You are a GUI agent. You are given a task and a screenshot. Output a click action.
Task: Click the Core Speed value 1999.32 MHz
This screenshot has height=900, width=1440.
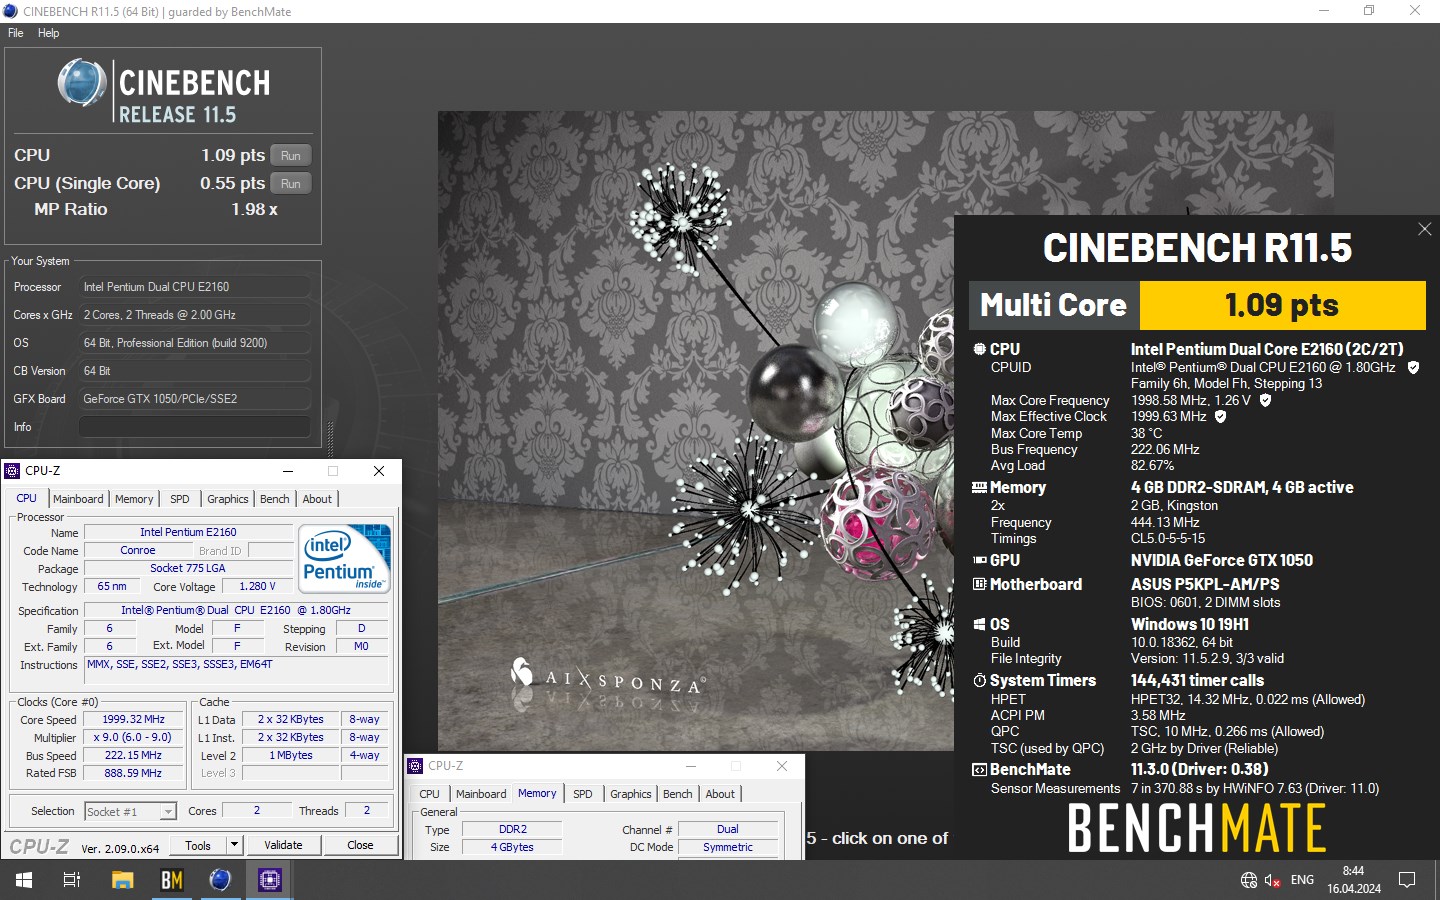134,719
